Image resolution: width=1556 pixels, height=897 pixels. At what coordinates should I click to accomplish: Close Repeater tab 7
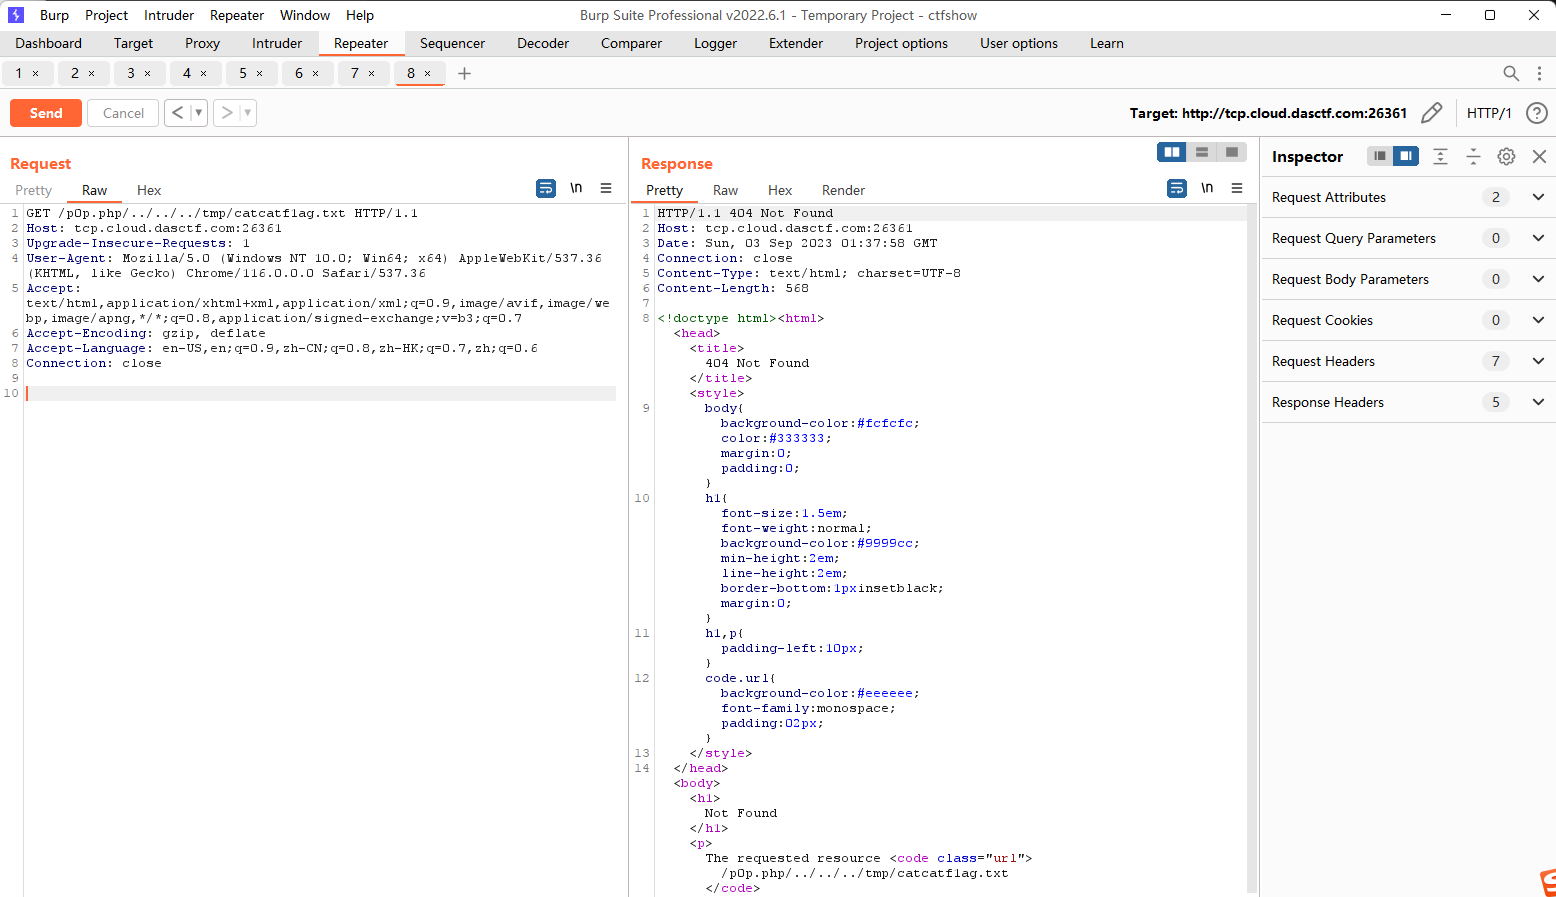tap(371, 73)
